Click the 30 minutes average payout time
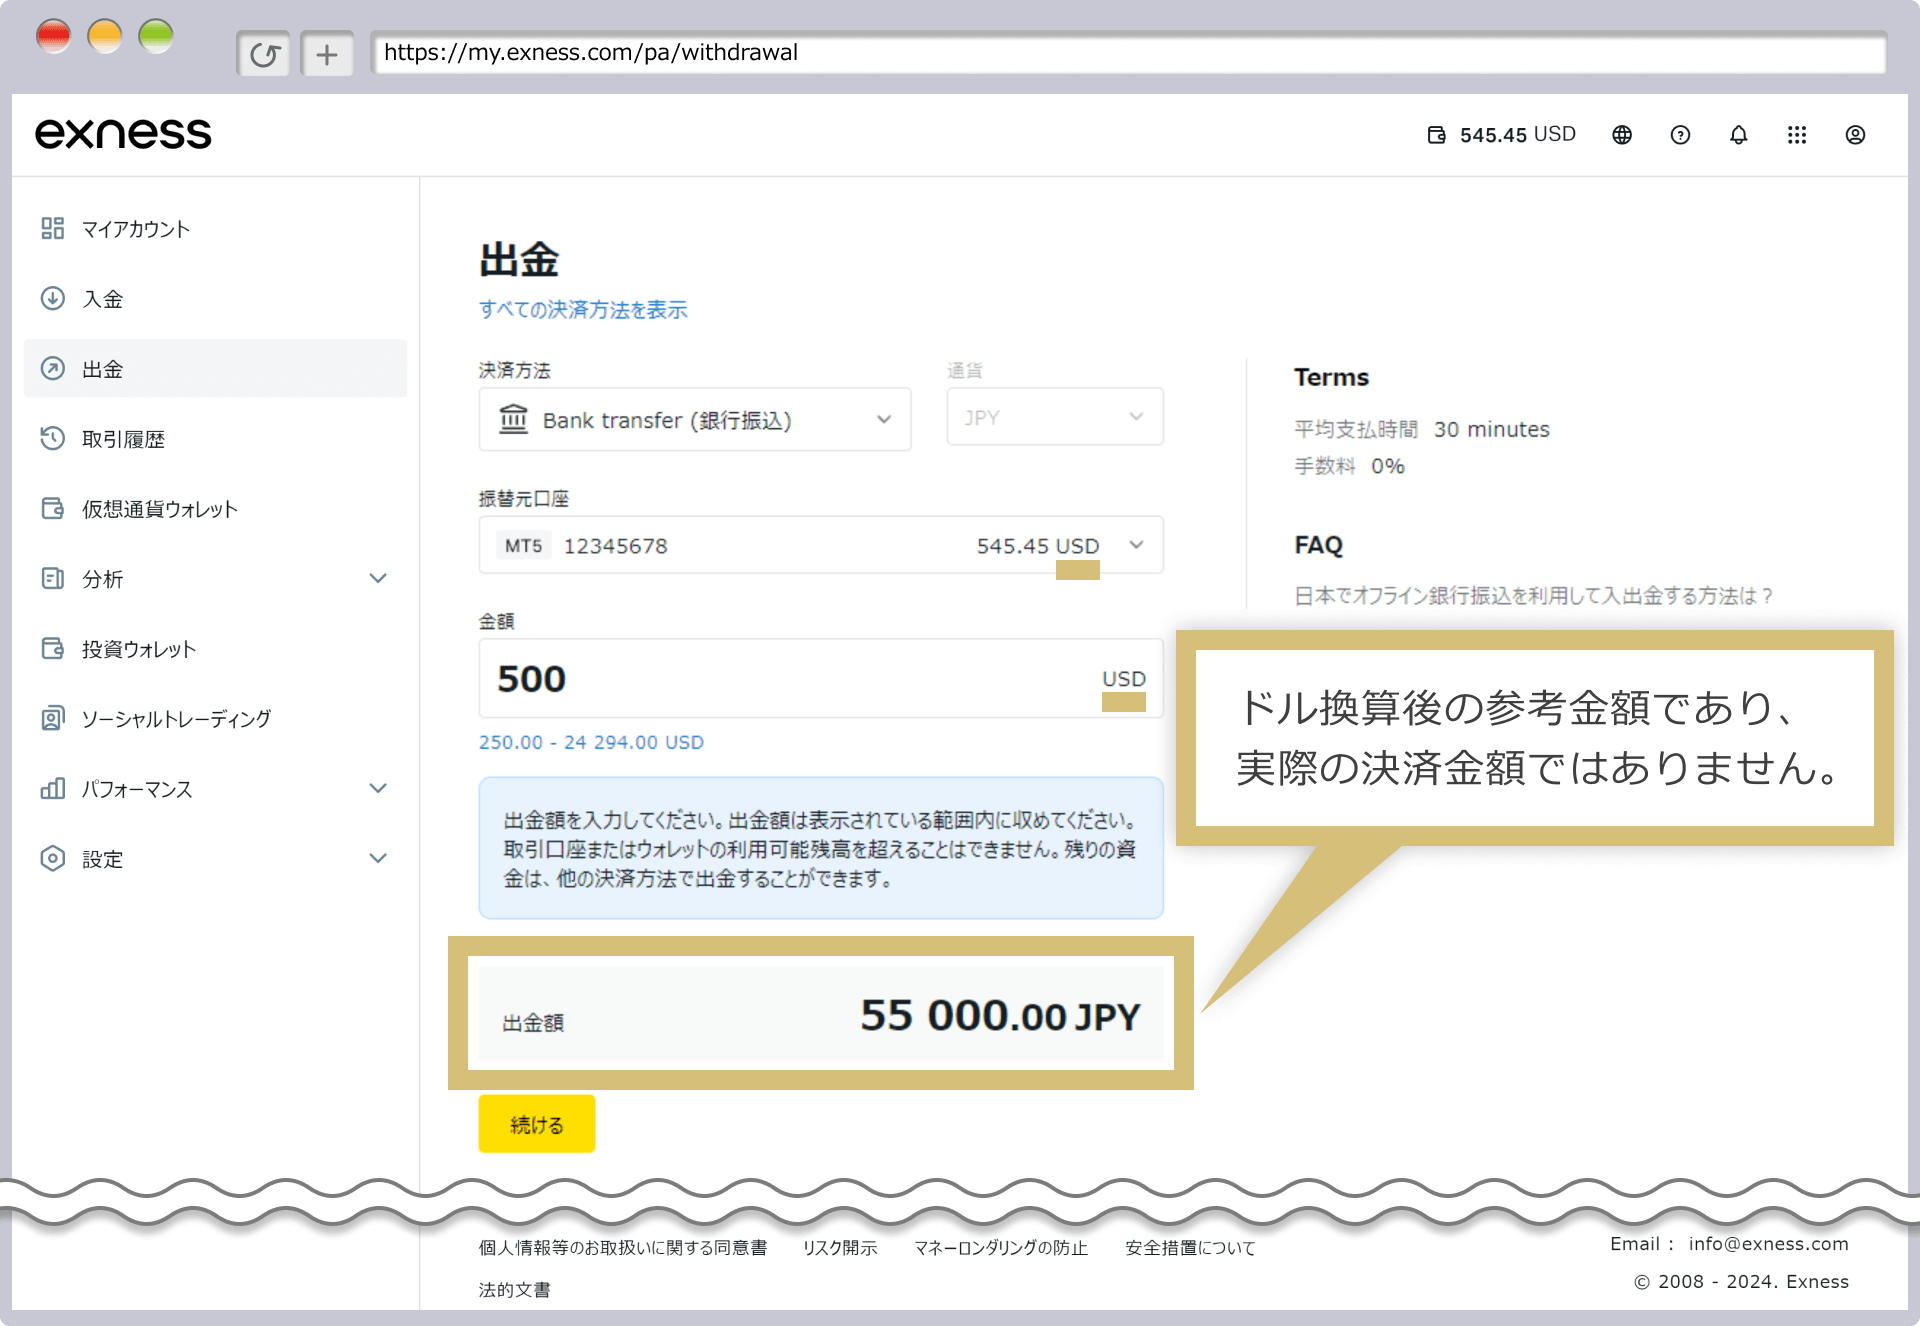The height and width of the screenshot is (1326, 1920). point(1492,429)
